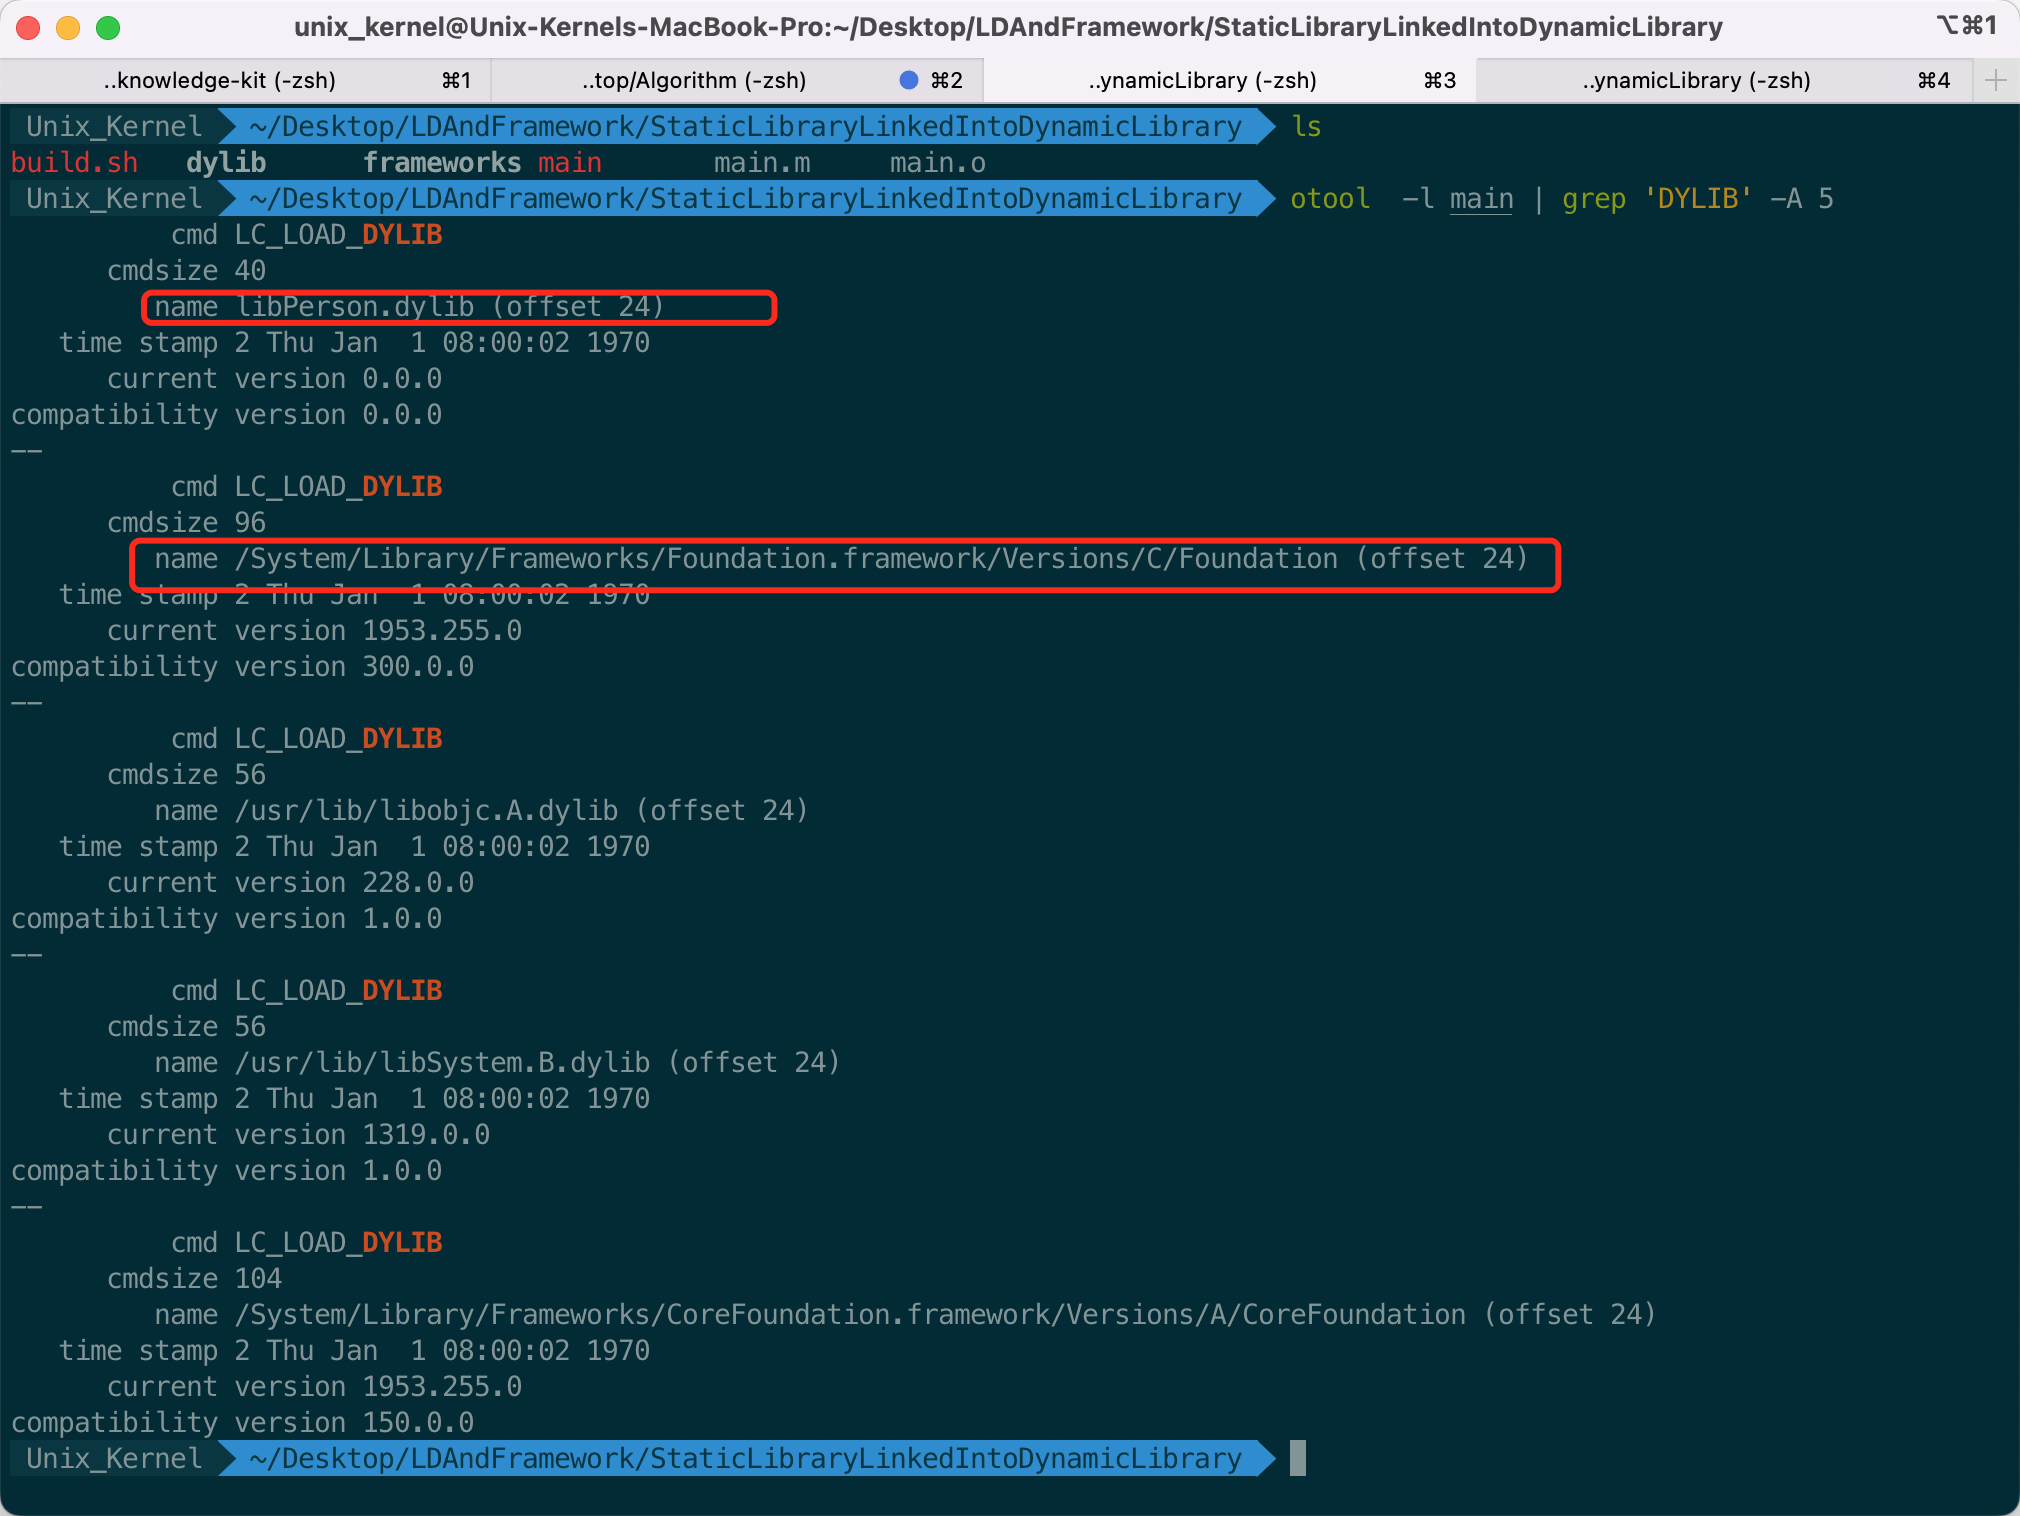This screenshot has height=1516, width=2020.
Task: Click the yellow minimize window button
Action: coord(68,28)
